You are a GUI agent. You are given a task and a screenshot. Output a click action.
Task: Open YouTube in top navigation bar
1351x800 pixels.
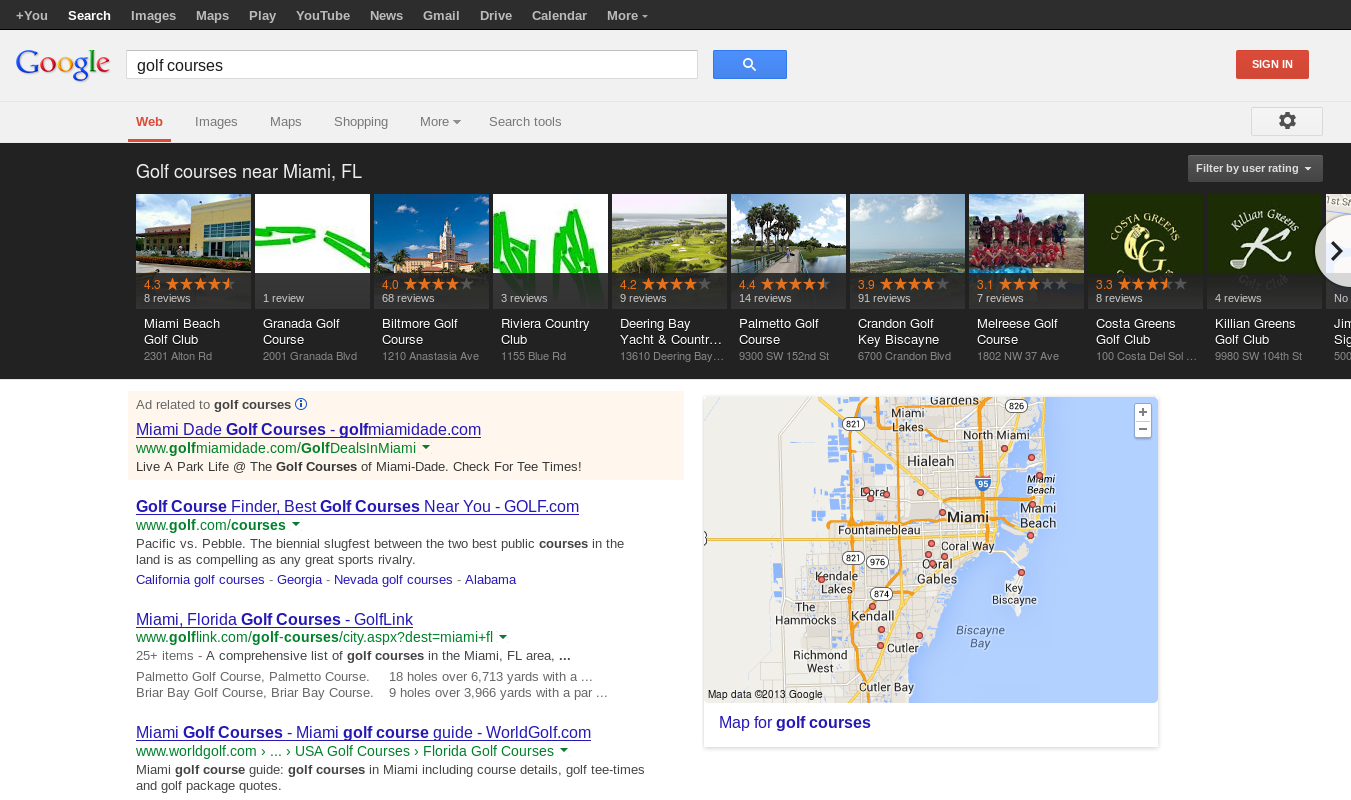[x=323, y=15]
